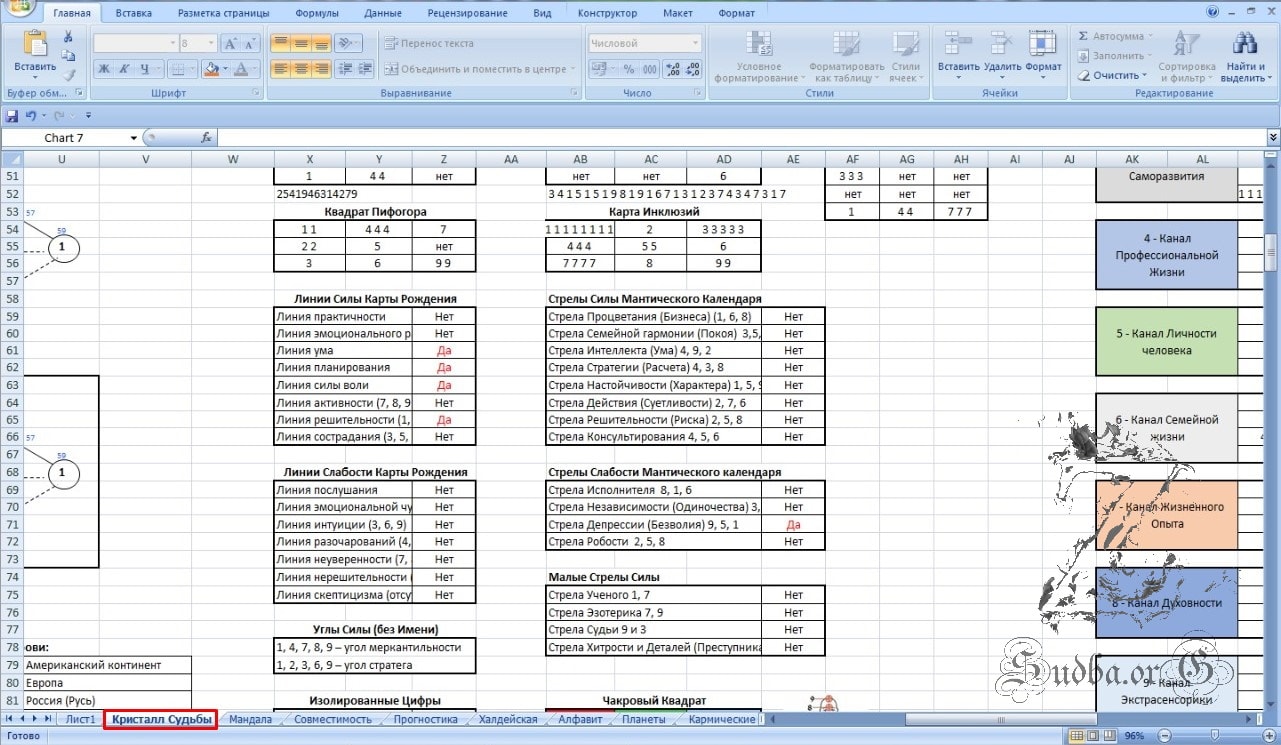Select the Page Layout view button in status bar

tap(1093, 736)
